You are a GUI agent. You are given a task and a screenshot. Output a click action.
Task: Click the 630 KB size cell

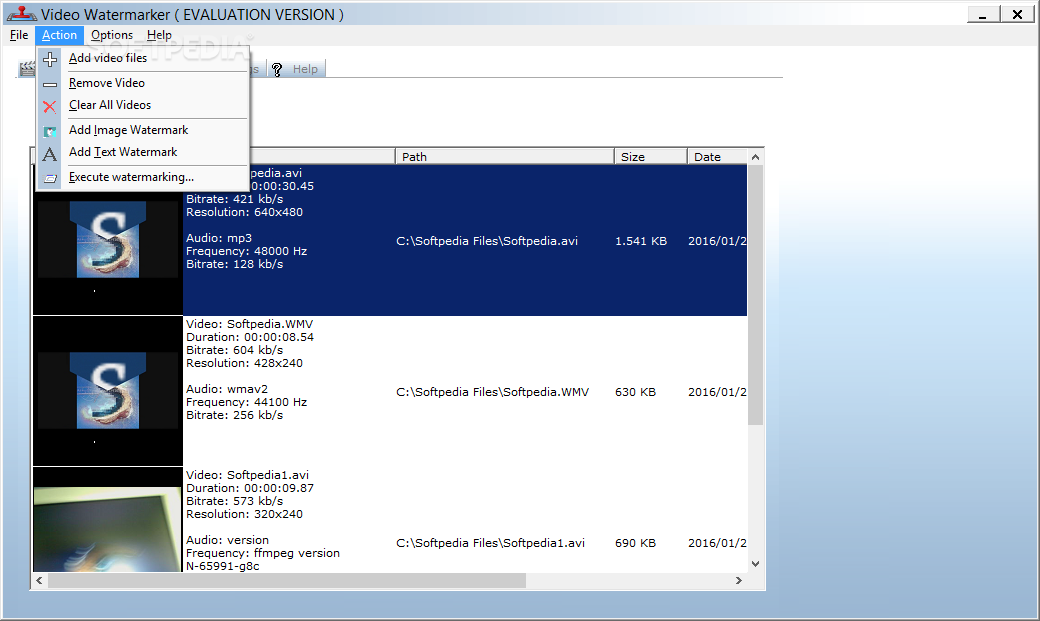pos(635,392)
